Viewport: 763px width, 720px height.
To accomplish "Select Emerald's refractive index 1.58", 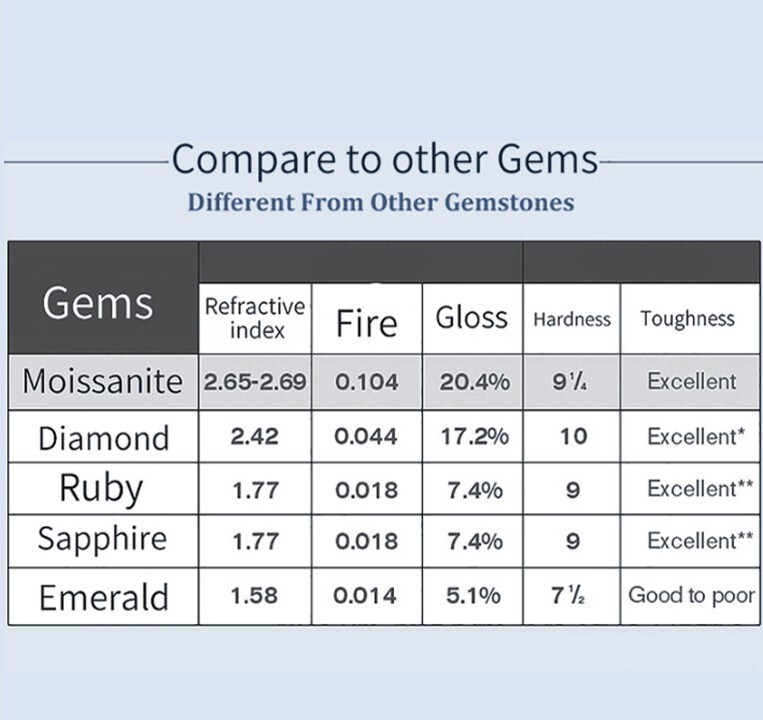I will tap(254, 595).
